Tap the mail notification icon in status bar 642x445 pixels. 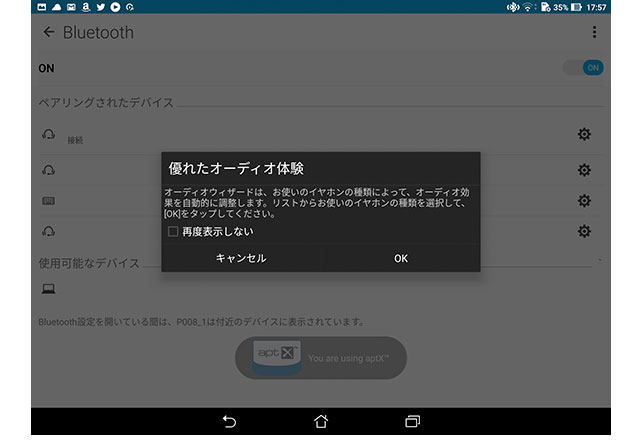(71, 7)
